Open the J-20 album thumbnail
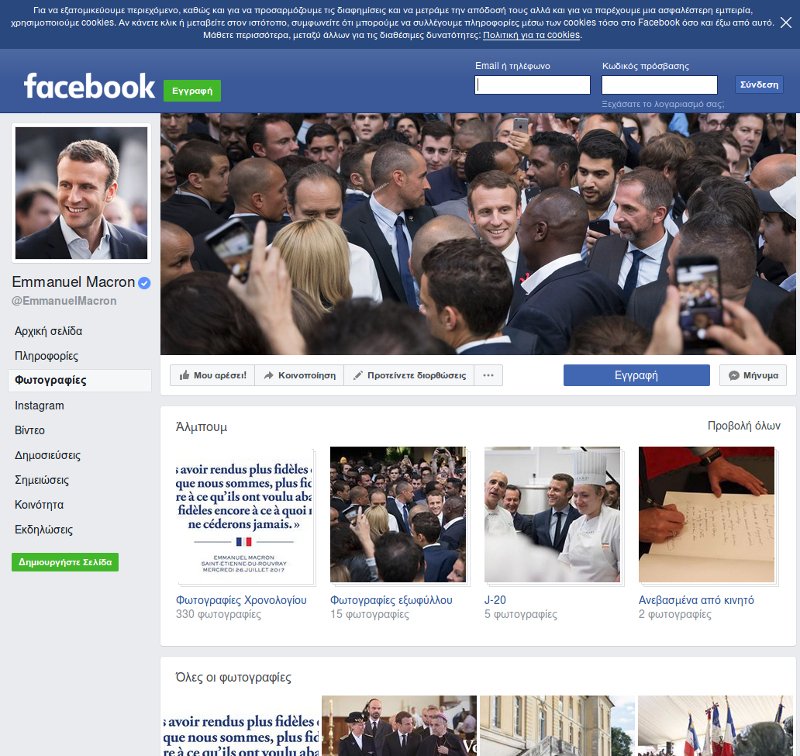This screenshot has width=800, height=756. point(553,515)
